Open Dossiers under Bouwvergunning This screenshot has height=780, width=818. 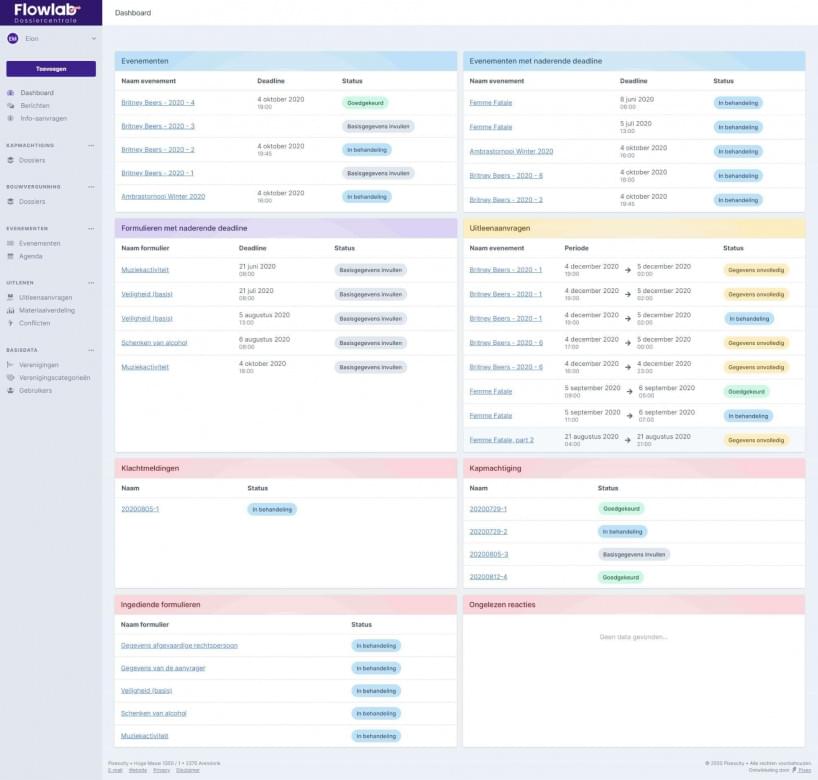pyautogui.click(x=40, y=201)
